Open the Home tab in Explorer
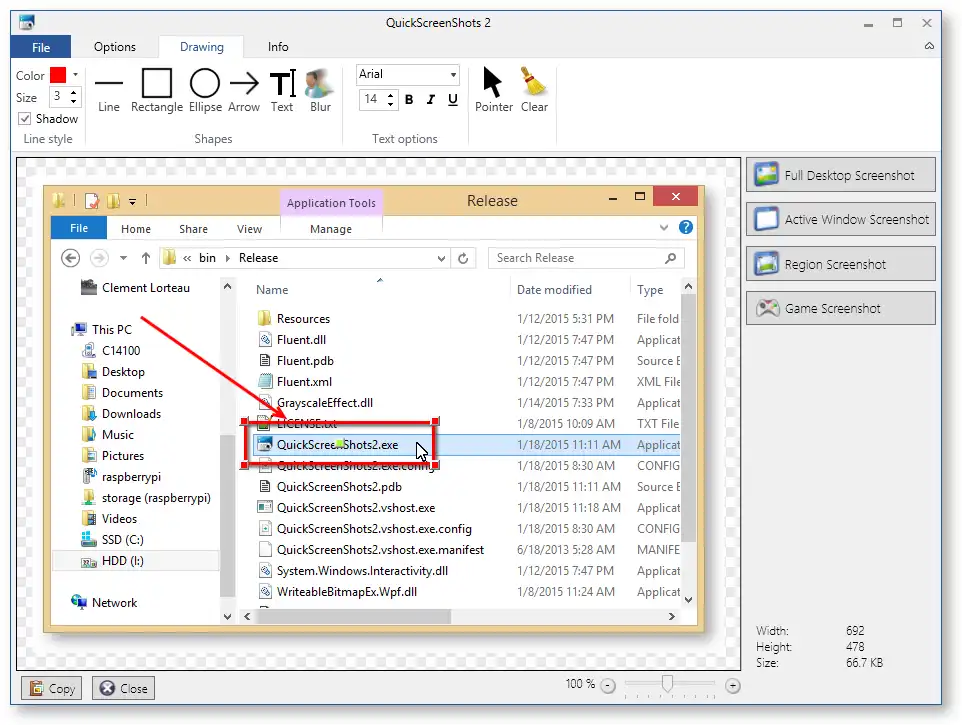The height and width of the screenshot is (725, 962). [x=136, y=229]
